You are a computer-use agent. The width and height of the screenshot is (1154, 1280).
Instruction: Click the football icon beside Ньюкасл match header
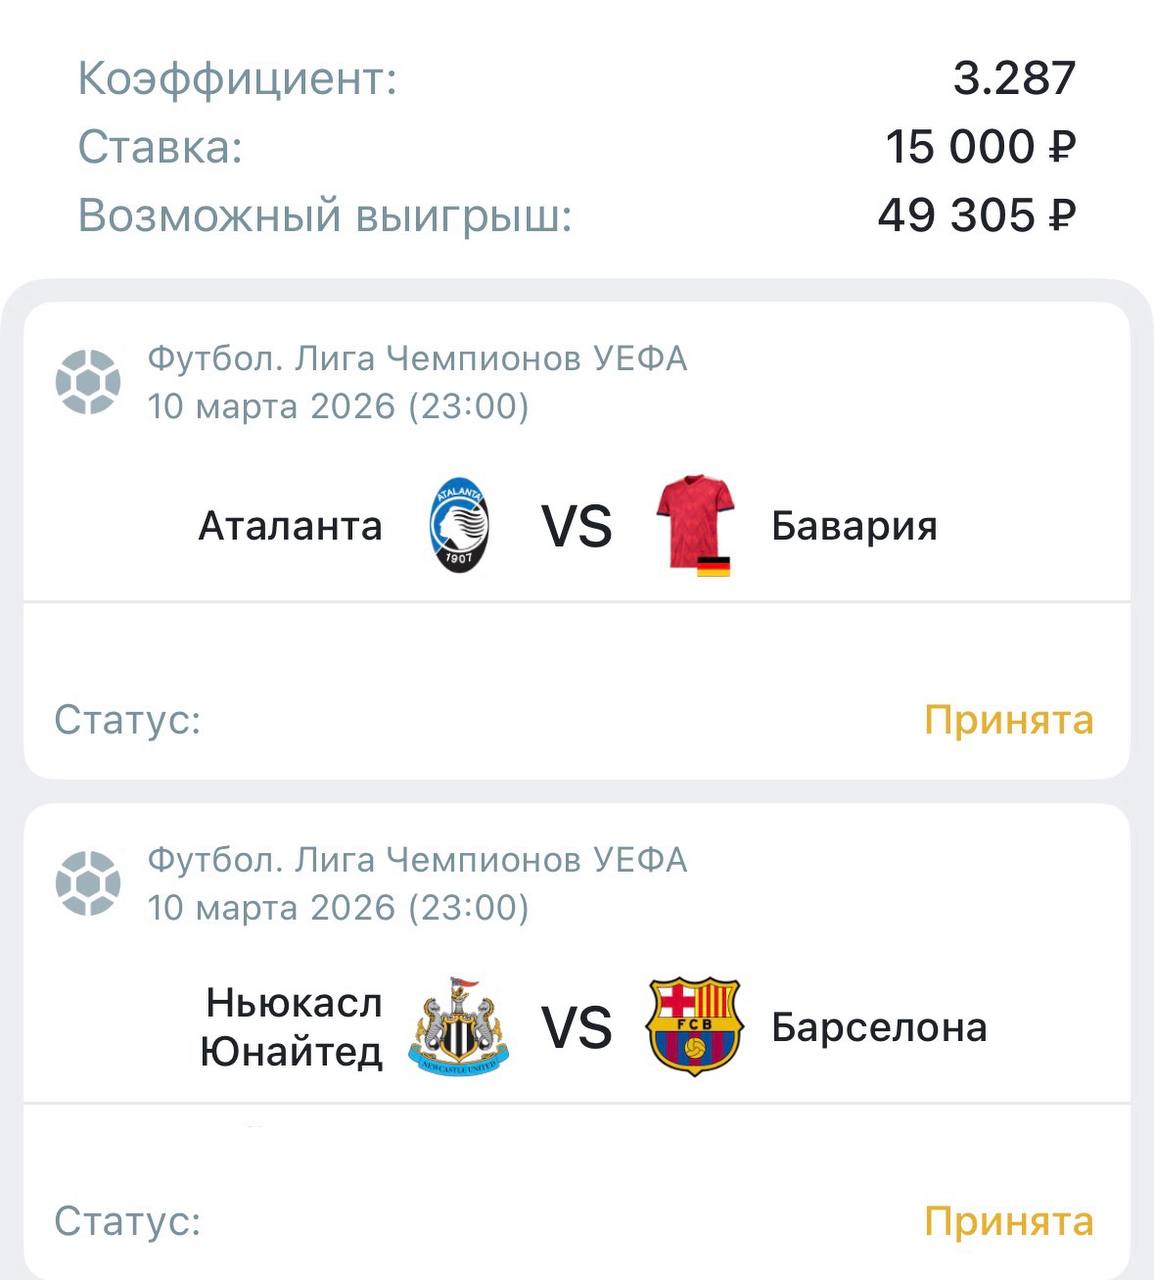88,883
